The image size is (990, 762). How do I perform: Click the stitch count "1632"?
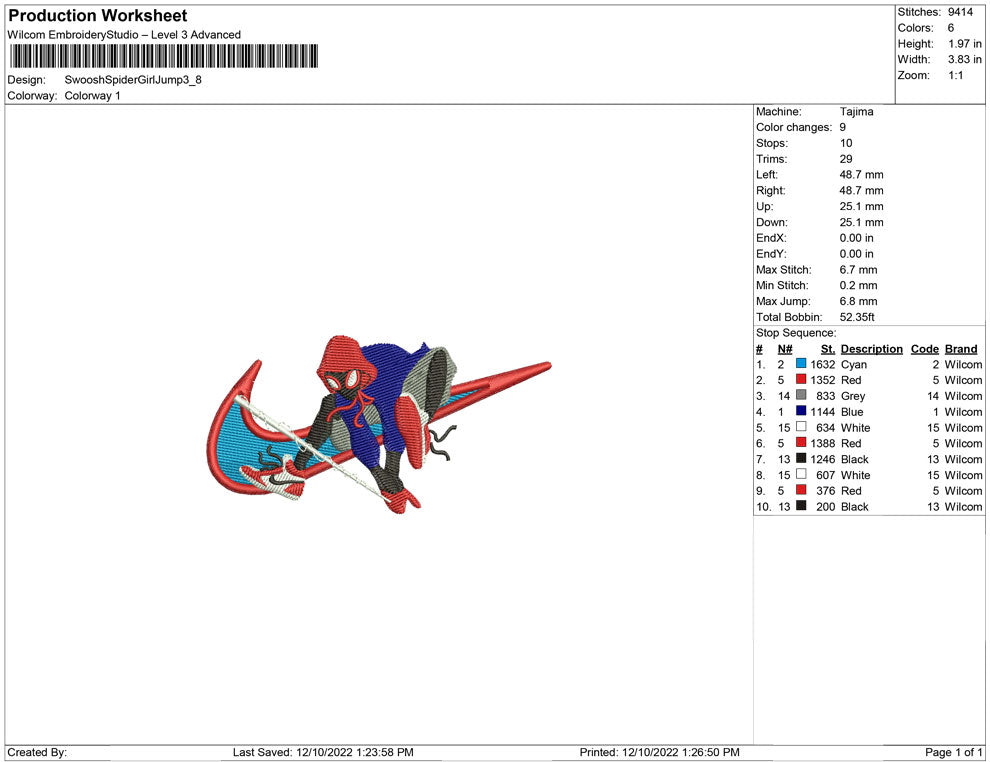tap(823, 364)
